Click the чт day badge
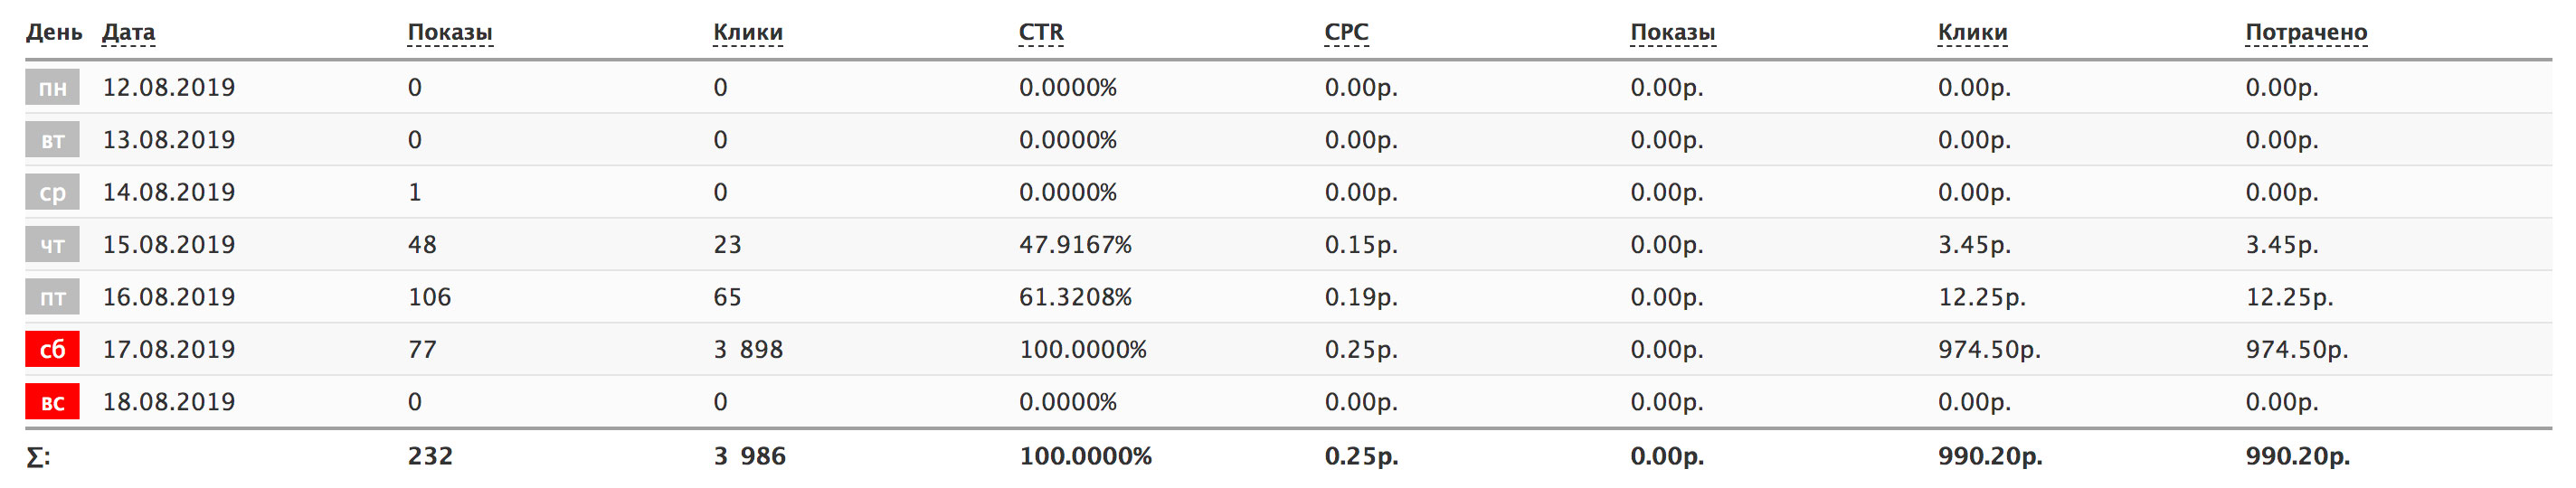The height and width of the screenshot is (488, 2576). pos(52,245)
